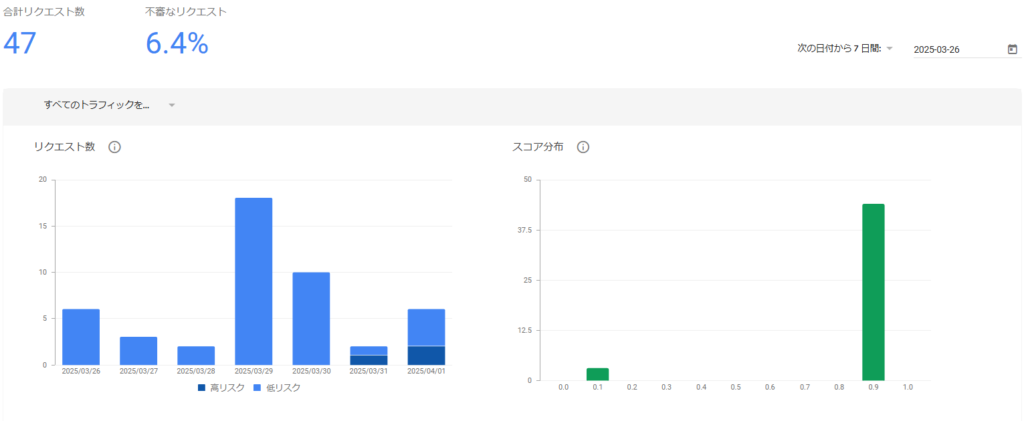Screen dimensions: 1024x421
Task: Click the 2025/03/26 request bar
Action: click(81, 337)
